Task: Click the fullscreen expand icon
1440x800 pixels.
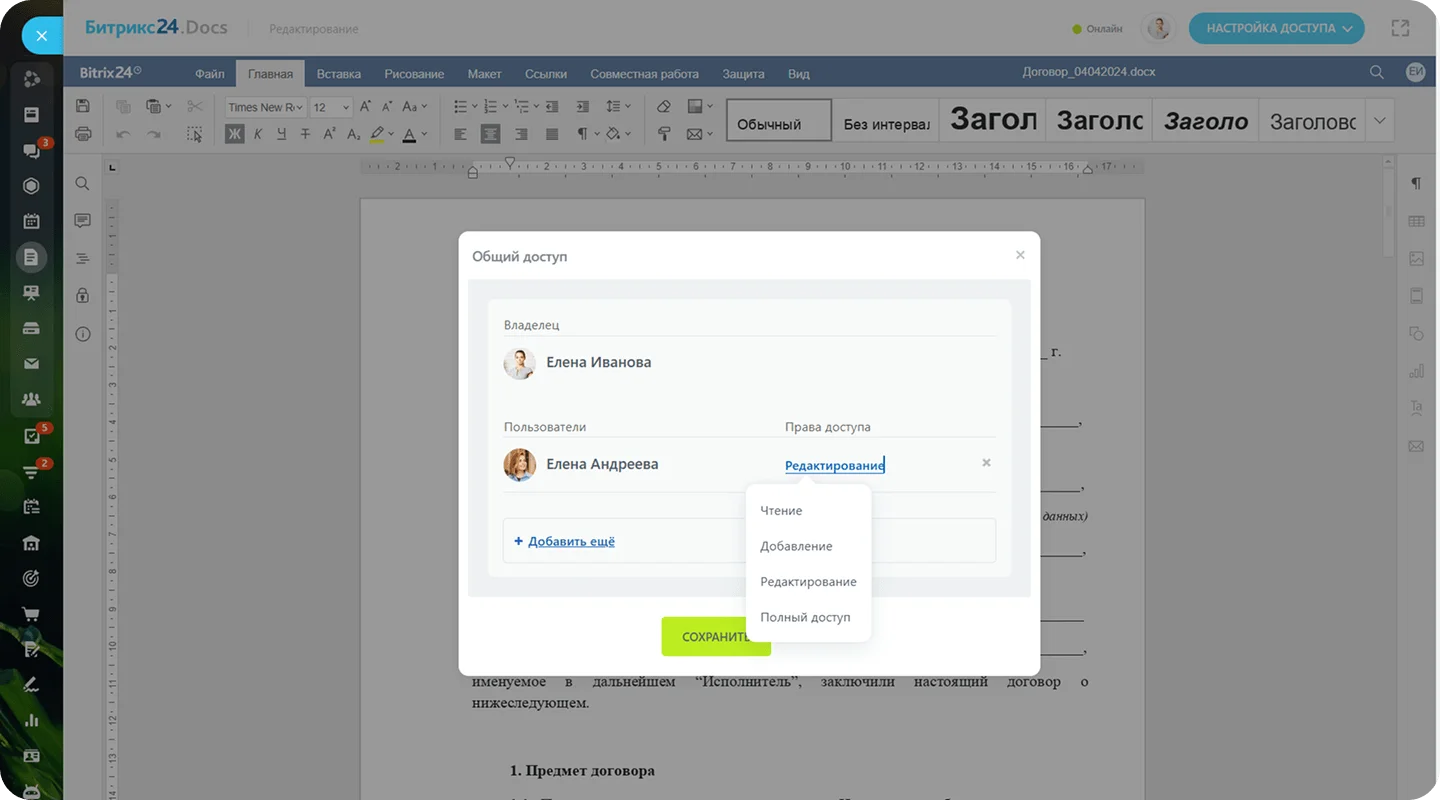Action: pyautogui.click(x=1400, y=29)
